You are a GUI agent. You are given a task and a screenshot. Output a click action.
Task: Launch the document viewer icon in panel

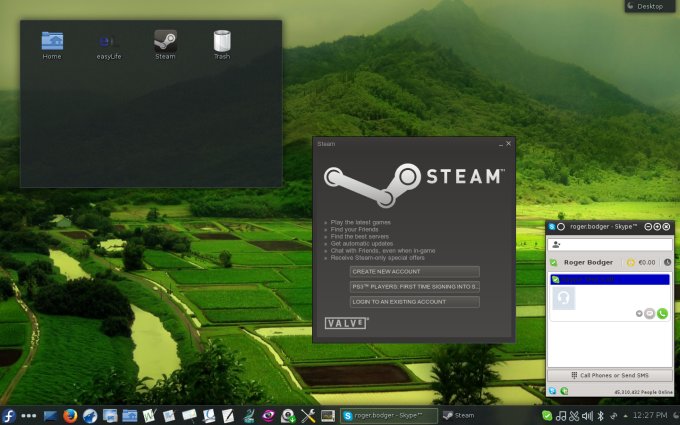point(209,416)
